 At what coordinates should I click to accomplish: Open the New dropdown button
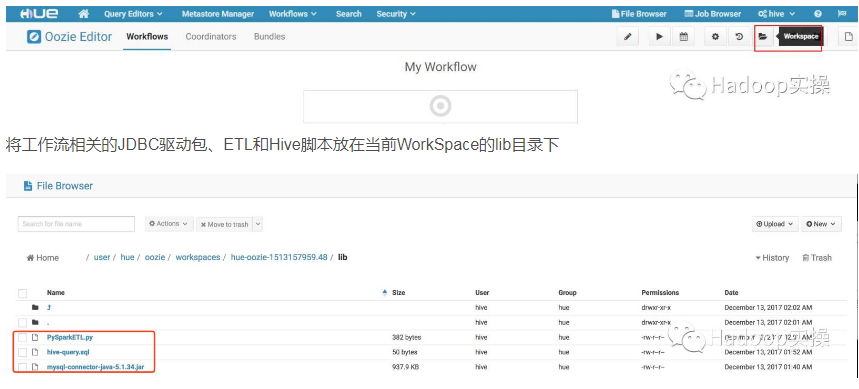coord(821,224)
